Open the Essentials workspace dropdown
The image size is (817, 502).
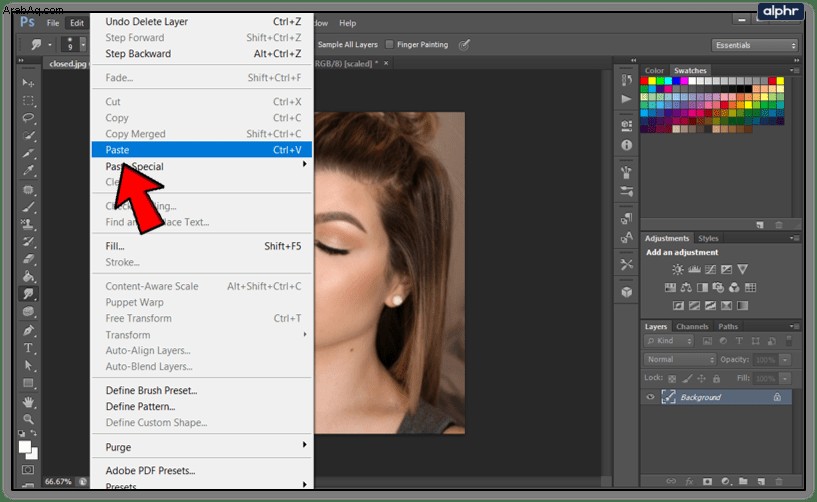(x=754, y=45)
